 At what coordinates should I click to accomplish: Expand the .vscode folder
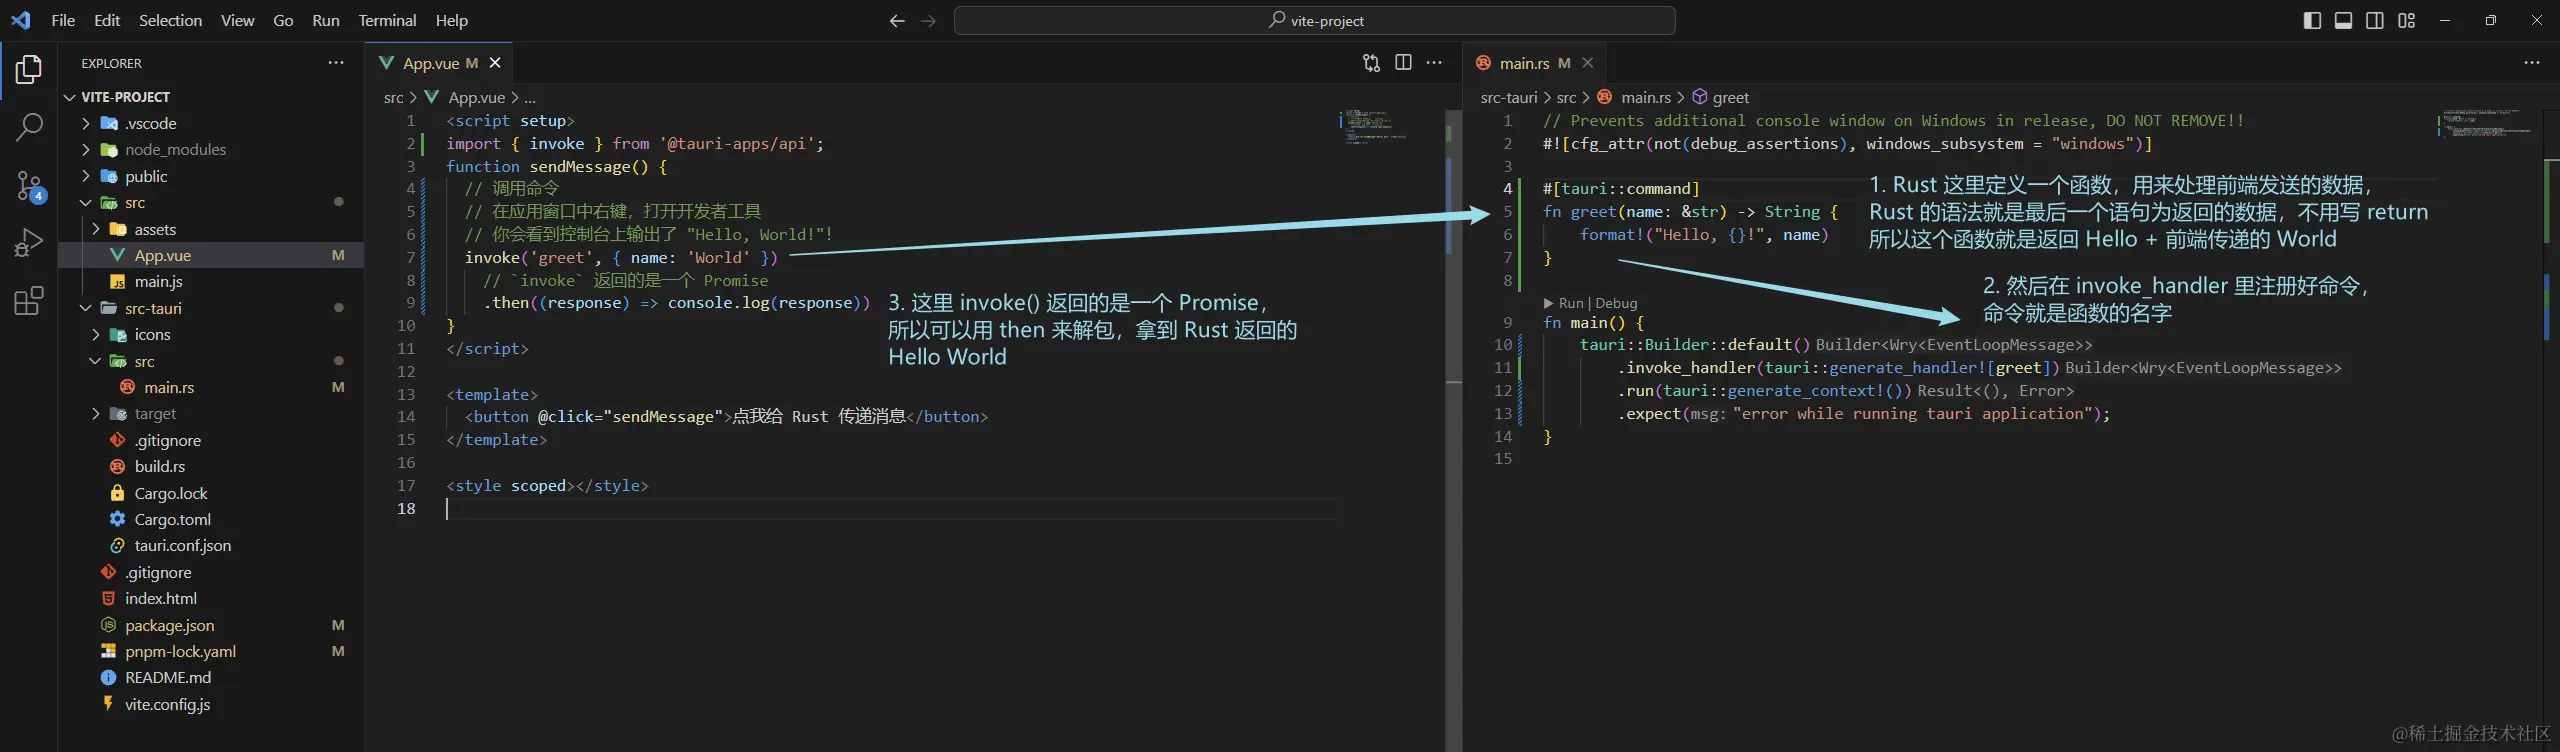211,123
